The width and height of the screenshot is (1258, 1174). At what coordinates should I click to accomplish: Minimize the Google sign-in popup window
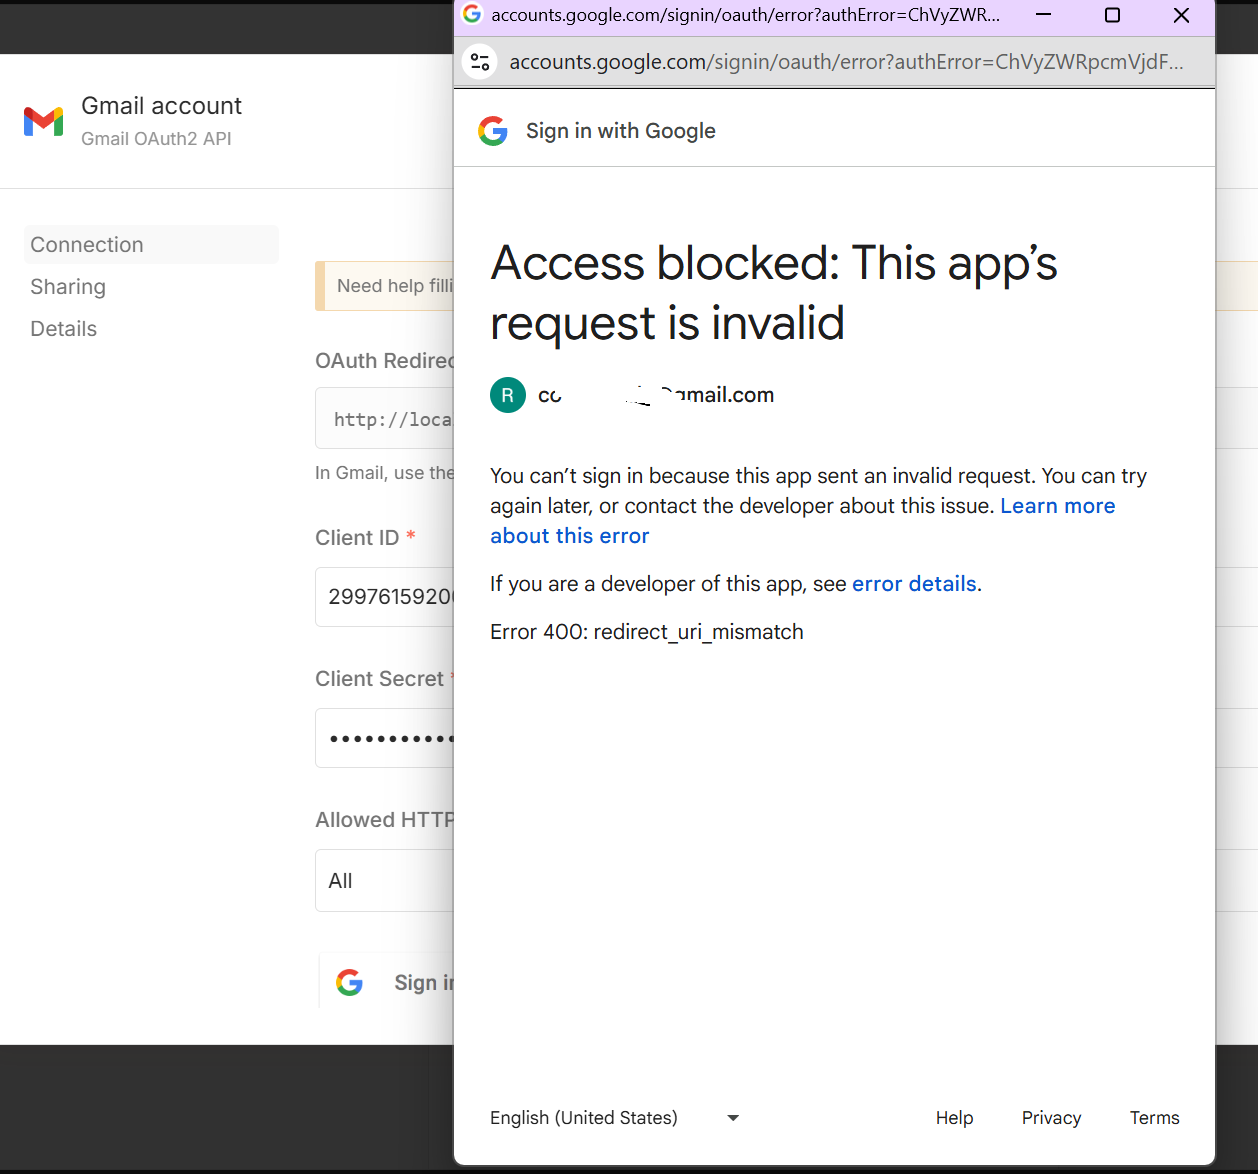click(x=1043, y=15)
